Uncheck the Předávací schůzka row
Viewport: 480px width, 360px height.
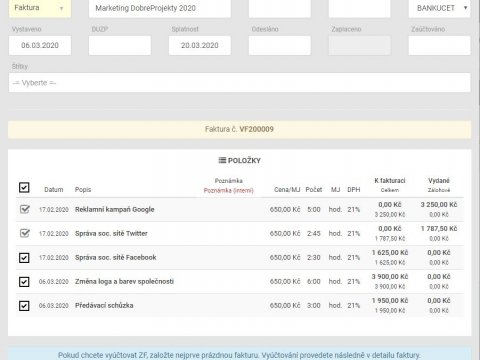click(x=24, y=306)
